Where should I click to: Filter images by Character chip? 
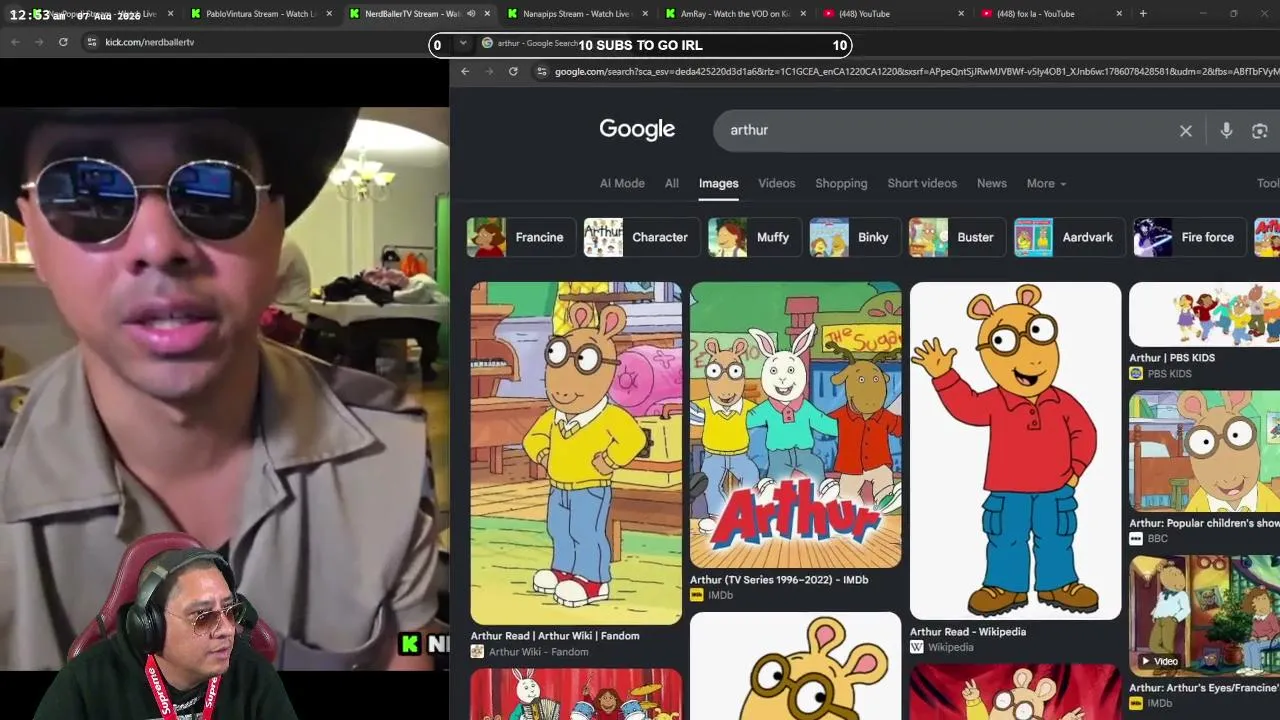(x=642, y=238)
